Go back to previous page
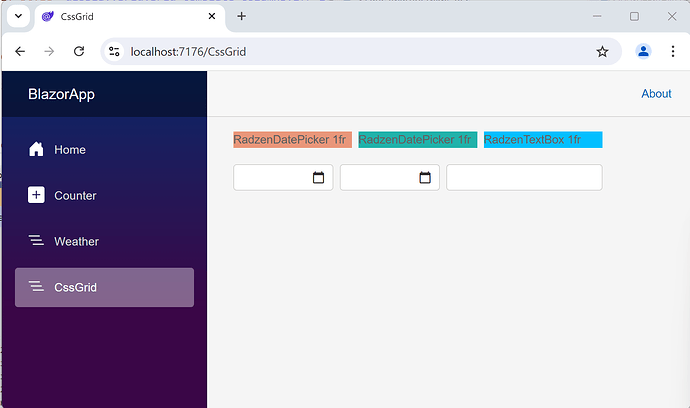Viewport: 690px width, 408px height. coord(21,52)
